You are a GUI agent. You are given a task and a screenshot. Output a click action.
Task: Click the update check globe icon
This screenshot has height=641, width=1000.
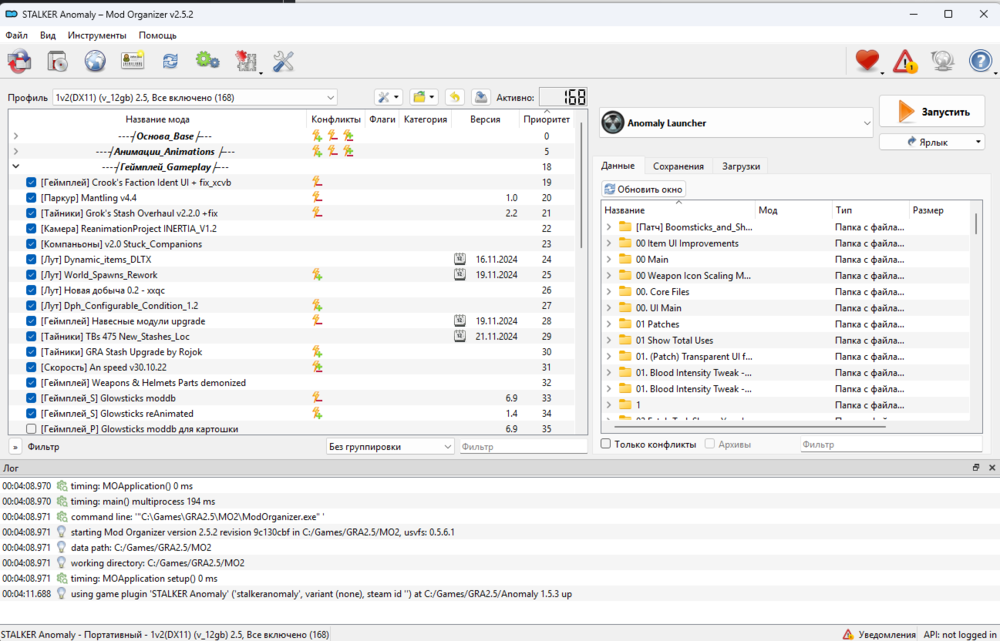click(x=942, y=61)
